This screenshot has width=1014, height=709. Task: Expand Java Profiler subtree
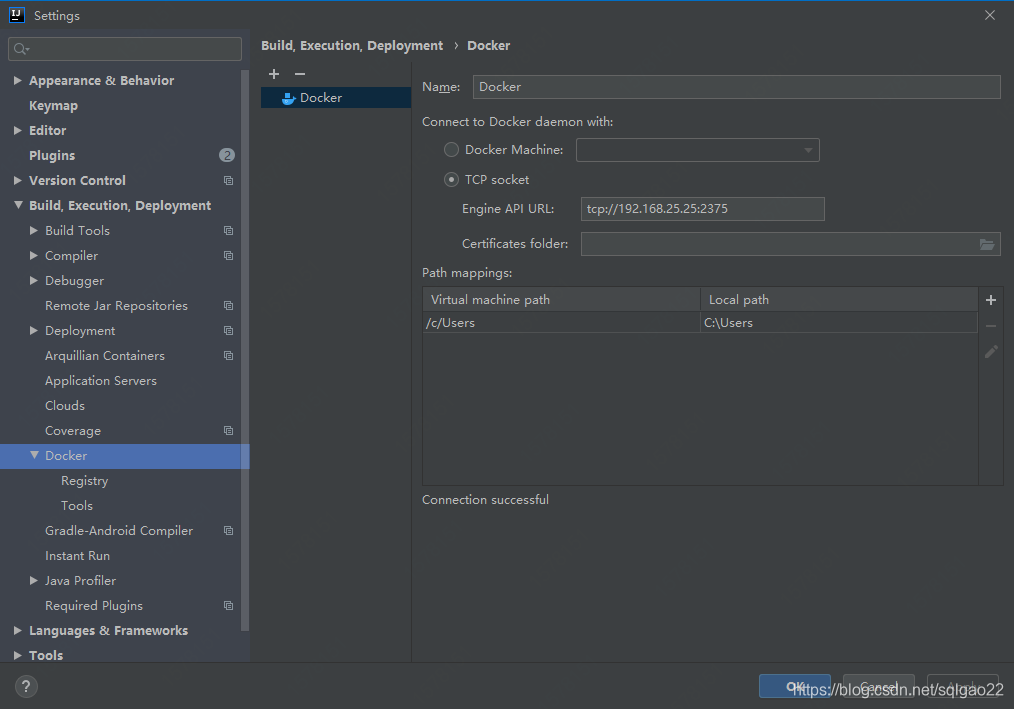[x=34, y=580]
